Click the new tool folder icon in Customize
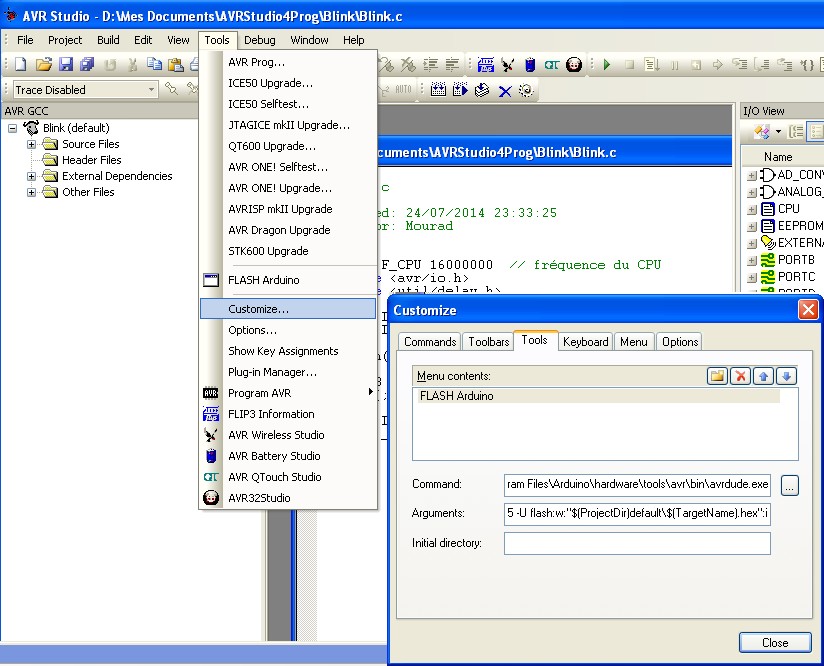The height and width of the screenshot is (666, 824). (x=717, y=376)
